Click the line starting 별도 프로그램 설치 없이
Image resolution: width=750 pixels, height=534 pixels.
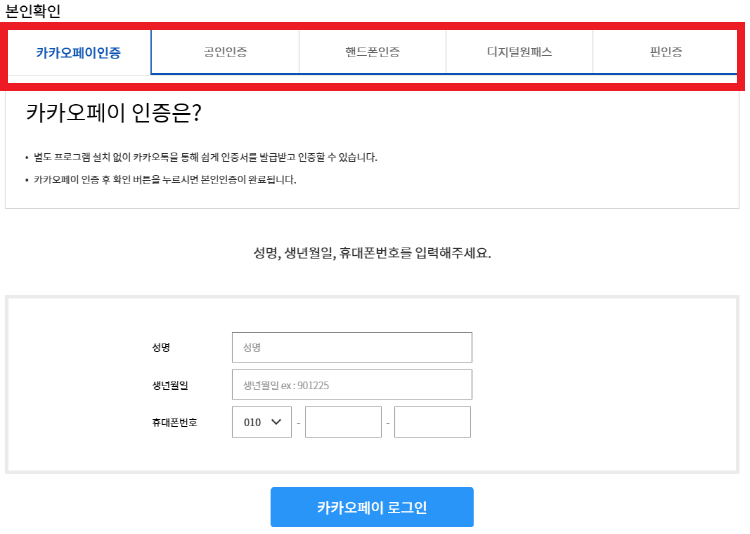click(206, 157)
